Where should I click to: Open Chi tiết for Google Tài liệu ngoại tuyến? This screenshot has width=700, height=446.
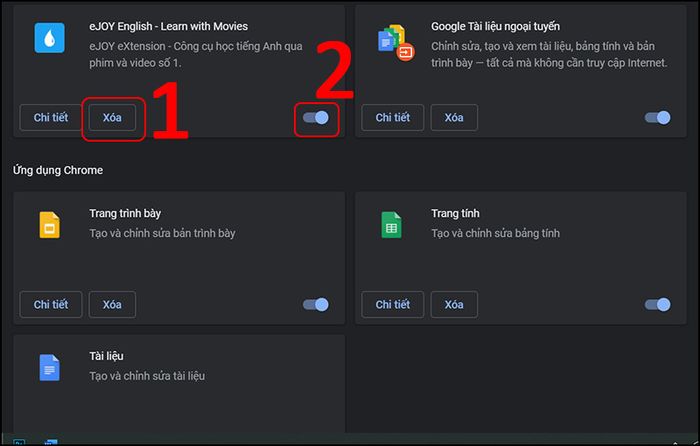tap(392, 117)
